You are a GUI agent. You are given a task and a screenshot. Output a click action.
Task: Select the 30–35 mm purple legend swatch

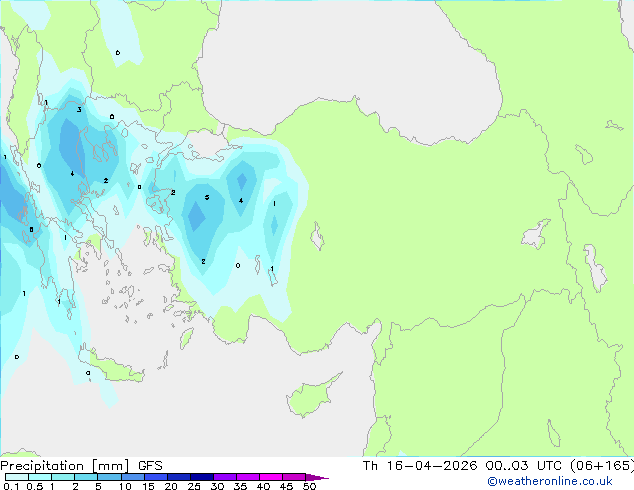tap(224, 477)
